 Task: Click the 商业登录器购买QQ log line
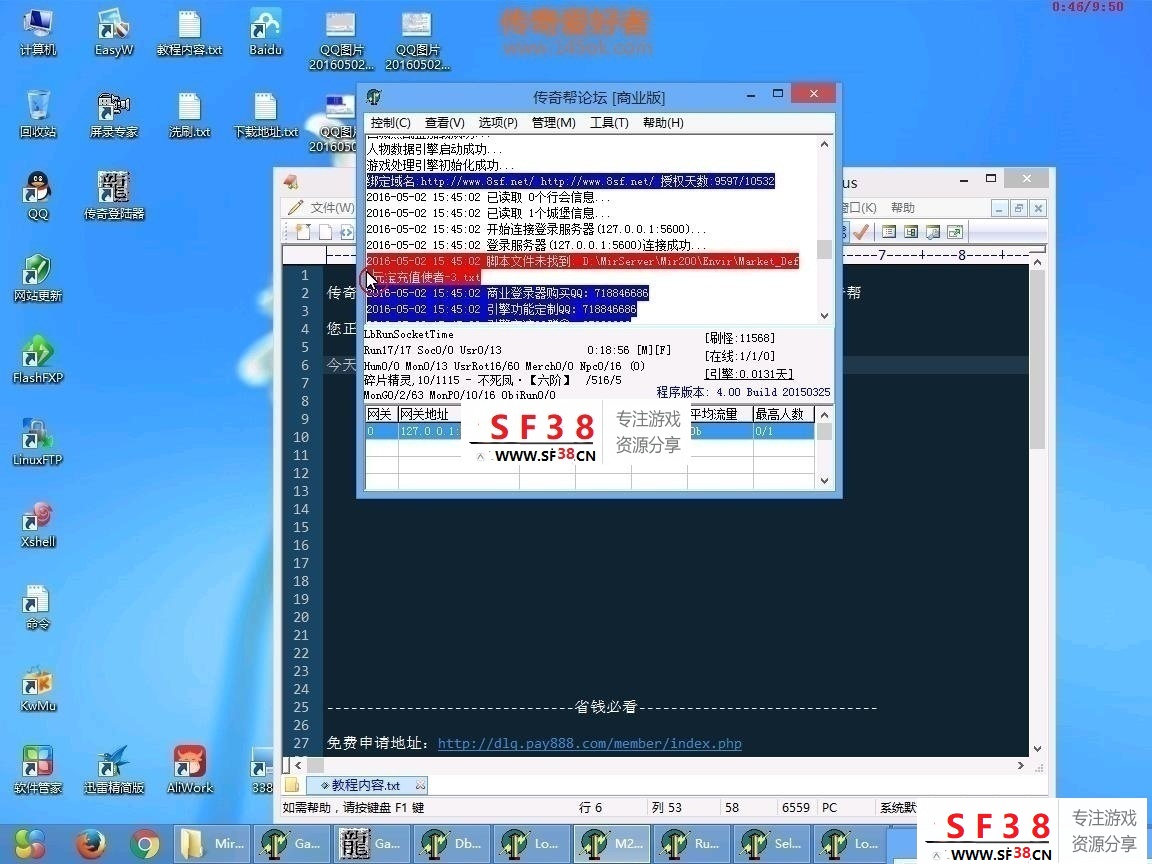click(508, 293)
